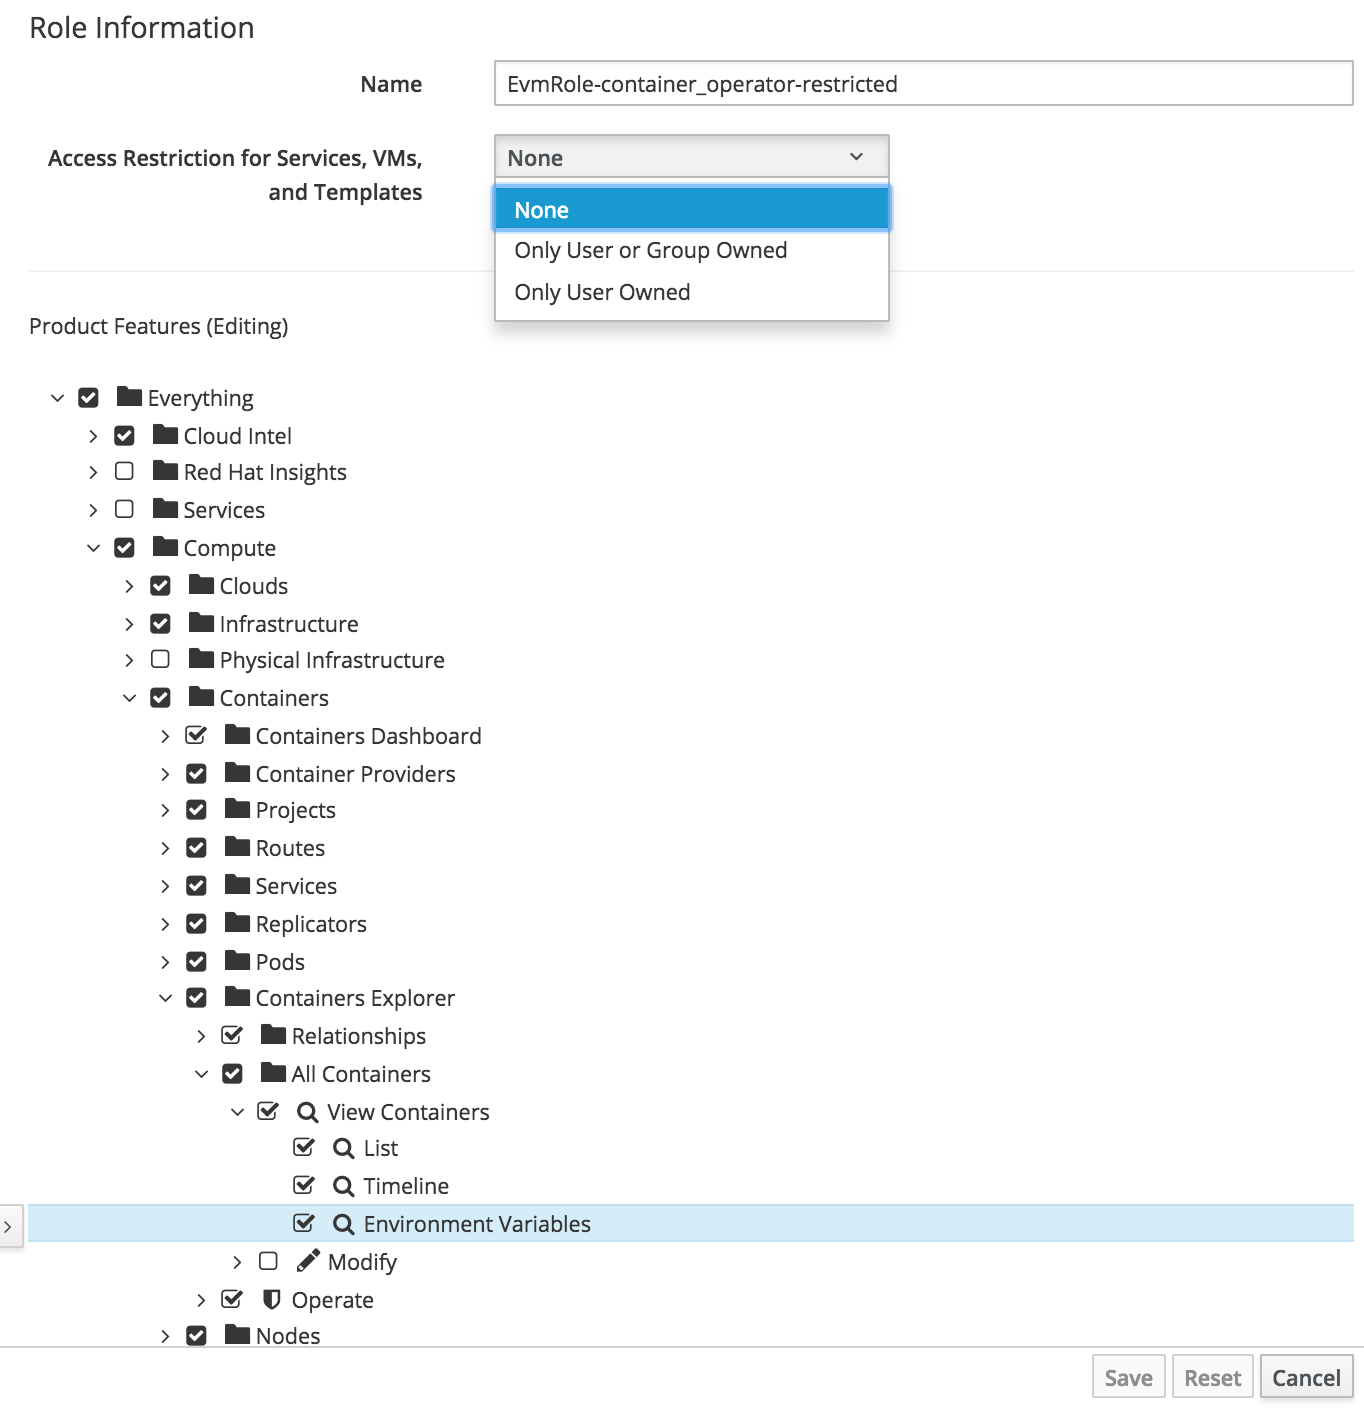
Task: Click the Save button
Action: [x=1128, y=1376]
